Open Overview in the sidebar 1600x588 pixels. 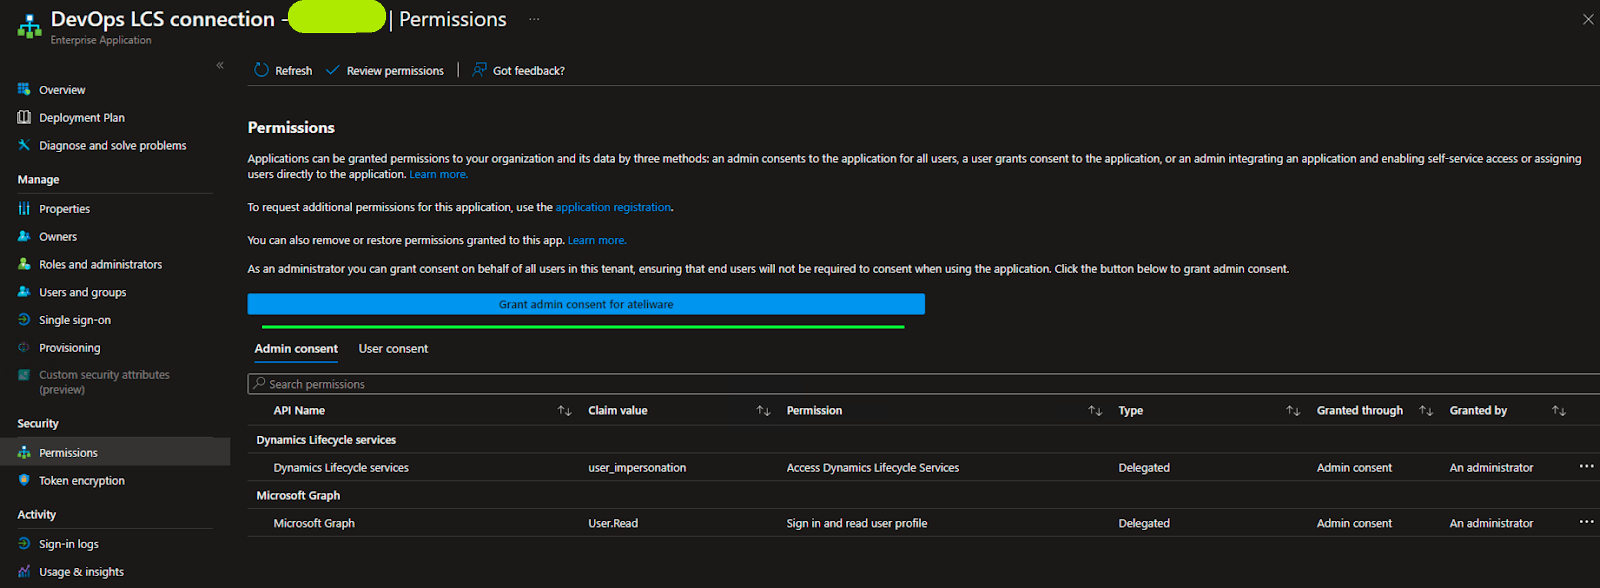point(62,90)
